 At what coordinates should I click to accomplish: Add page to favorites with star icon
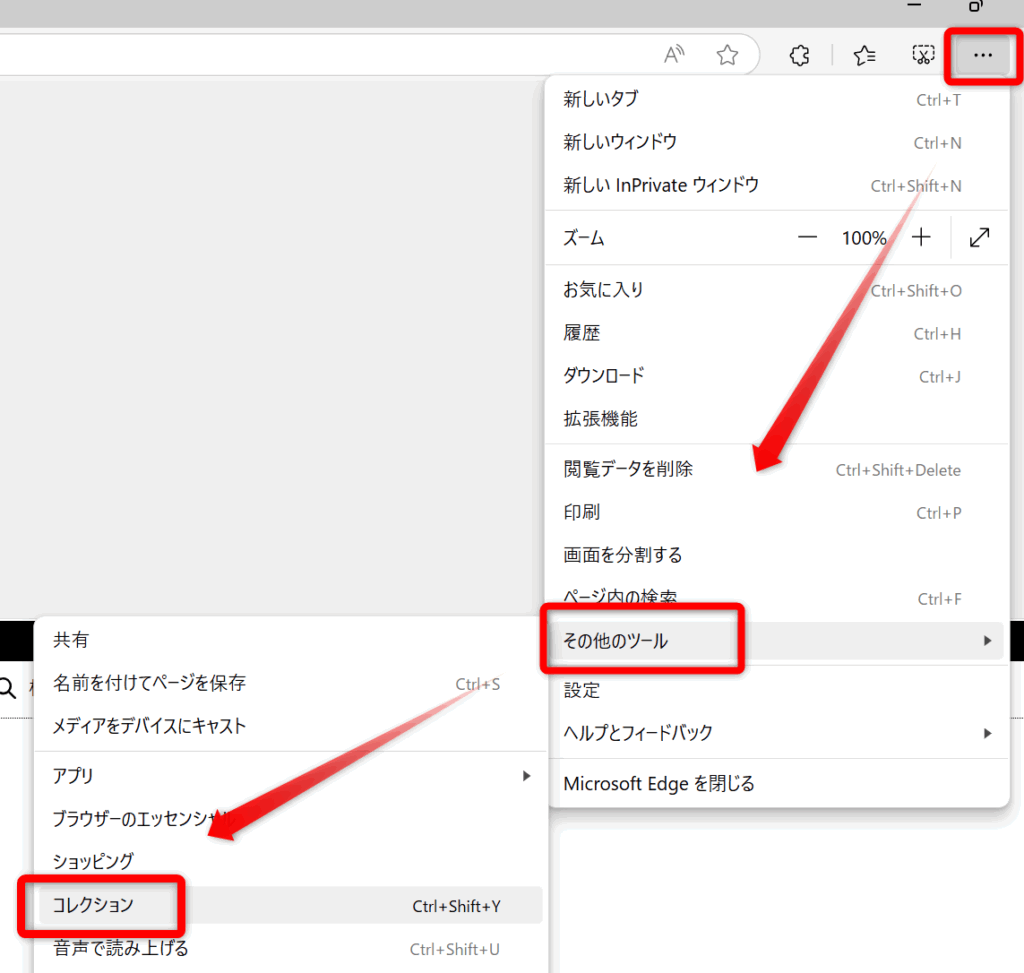[727, 55]
